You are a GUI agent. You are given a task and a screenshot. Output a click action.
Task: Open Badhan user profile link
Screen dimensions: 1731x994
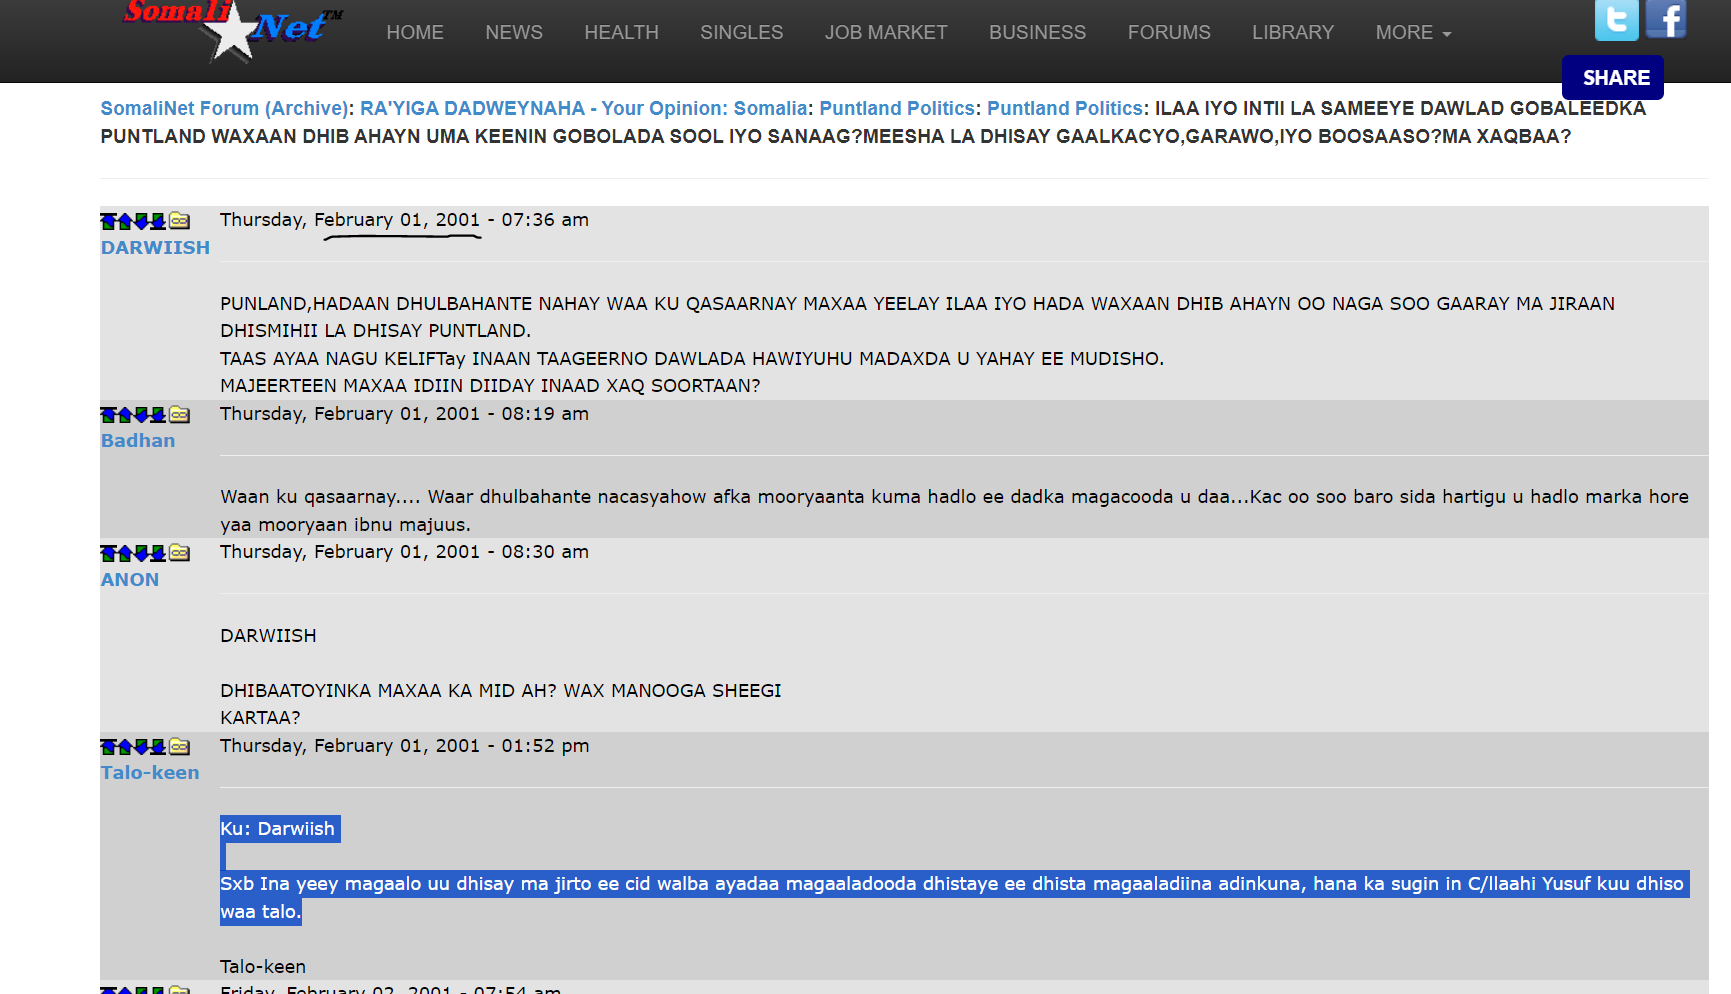pyautogui.click(x=138, y=441)
